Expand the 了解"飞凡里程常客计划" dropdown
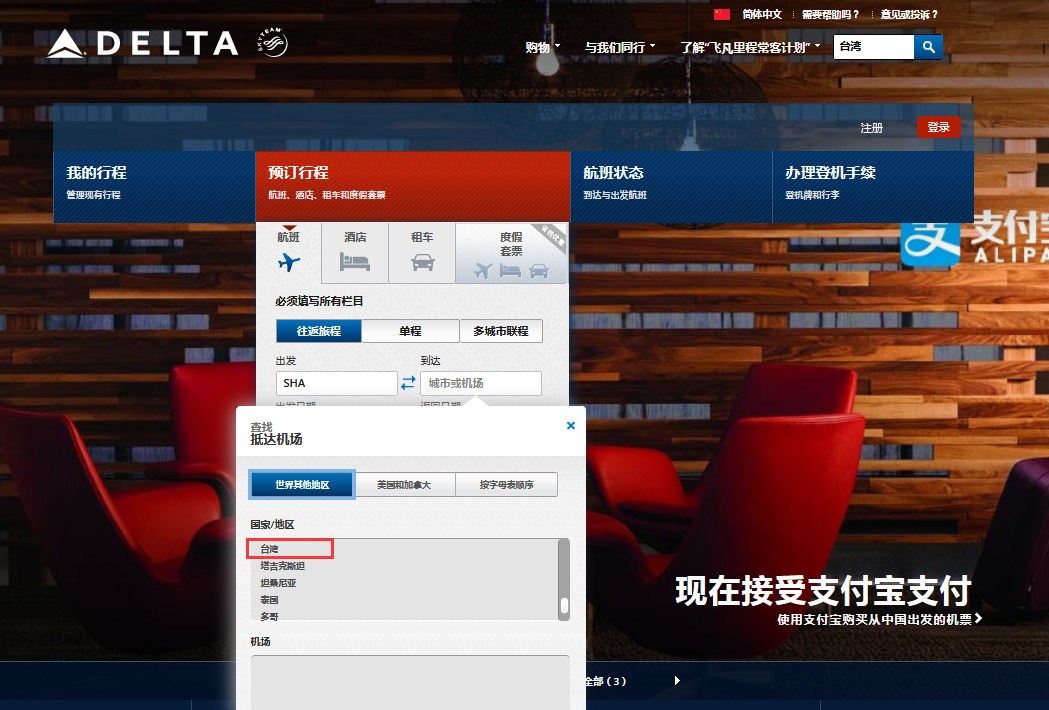Image resolution: width=1049 pixels, height=710 pixels. point(750,47)
